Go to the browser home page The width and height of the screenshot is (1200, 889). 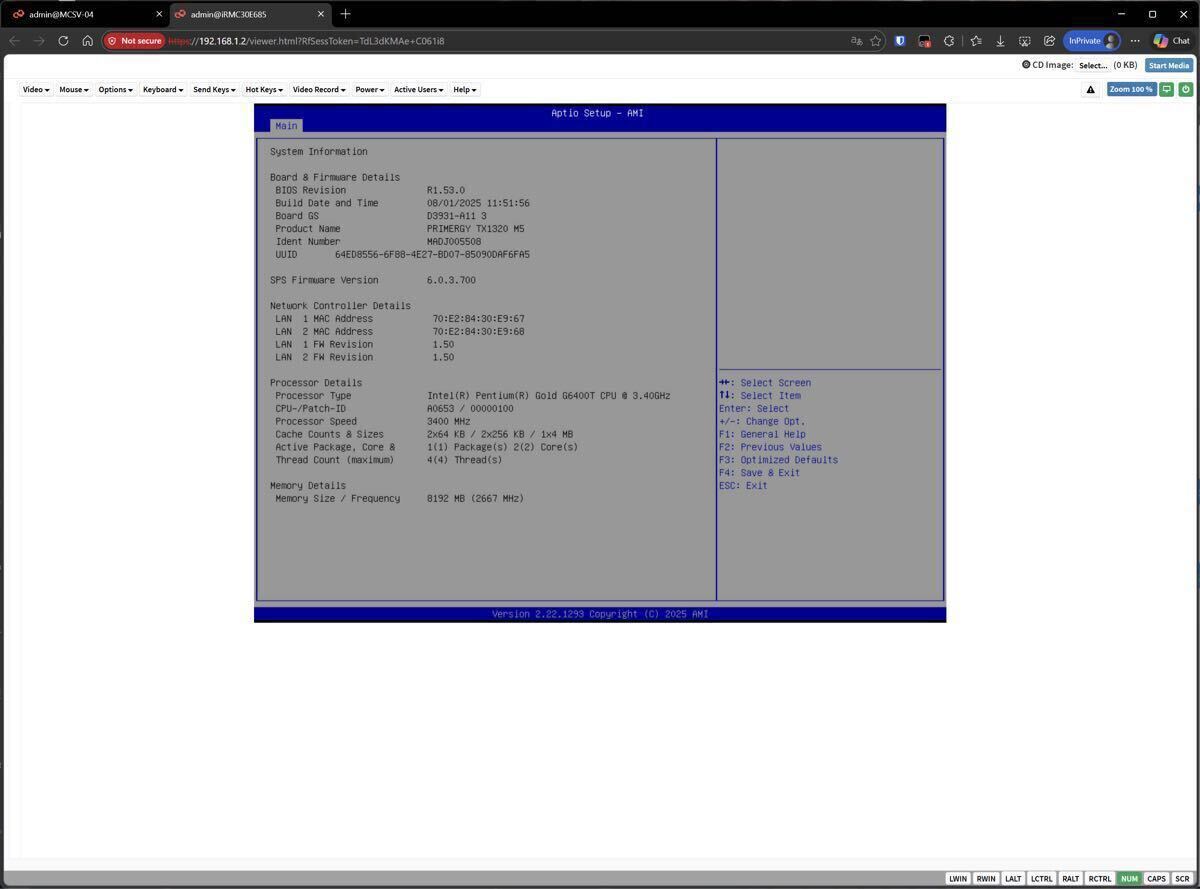click(x=87, y=41)
